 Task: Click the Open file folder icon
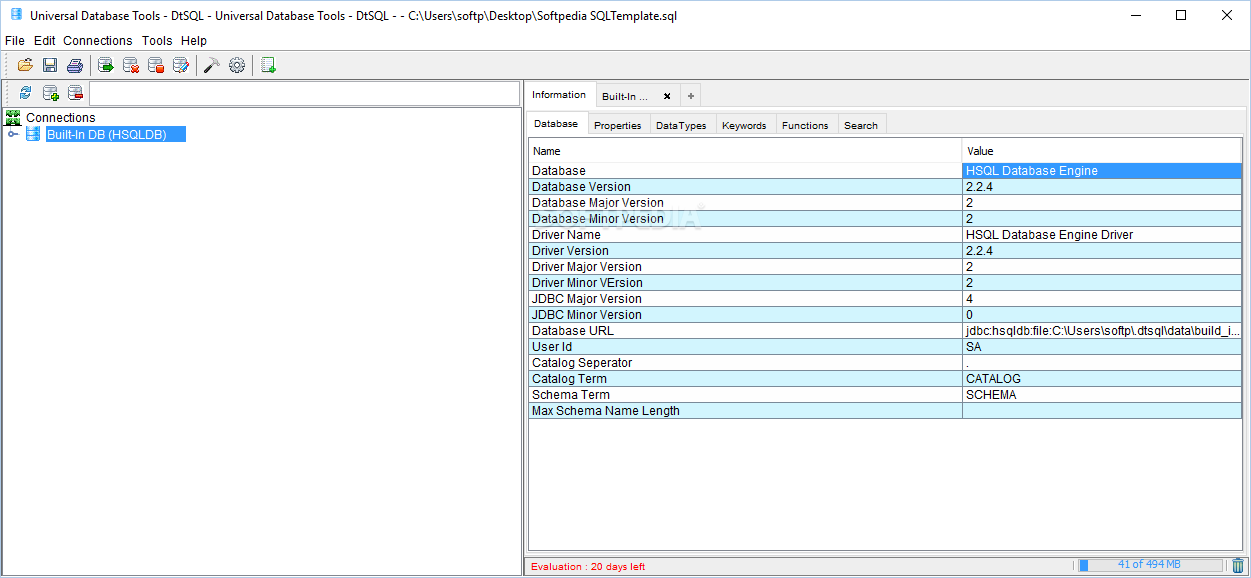pyautogui.click(x=25, y=65)
